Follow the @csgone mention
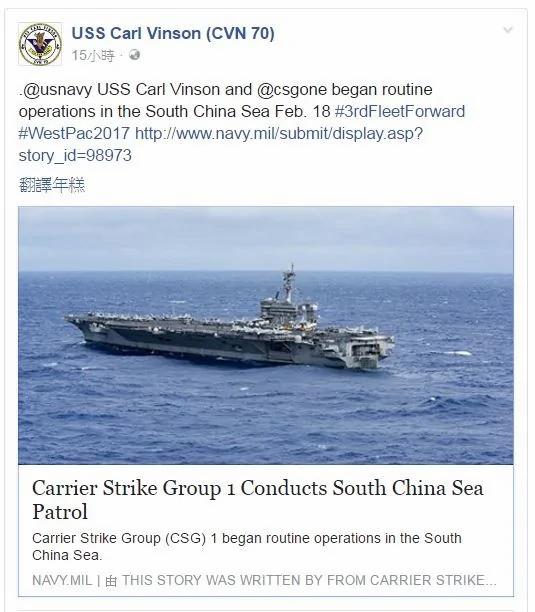Image resolution: width=535 pixels, height=612 pixels. pyautogui.click(x=292, y=90)
